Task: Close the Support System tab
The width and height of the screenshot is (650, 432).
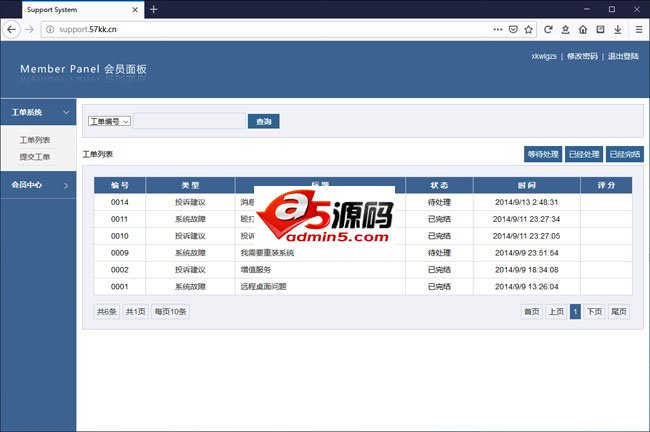Action: 135,10
